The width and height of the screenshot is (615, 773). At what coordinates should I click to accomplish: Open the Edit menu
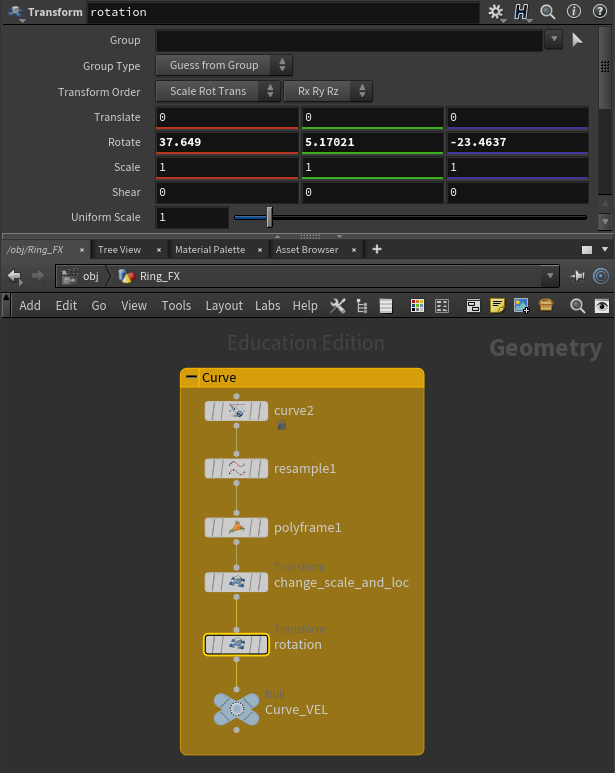pos(66,306)
